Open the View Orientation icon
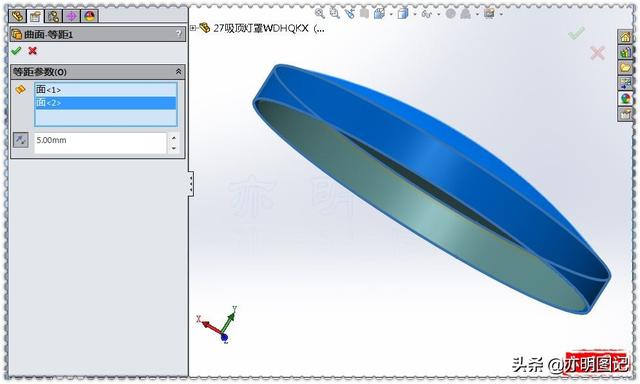Viewport: 640px width, 384px height. [x=379, y=13]
